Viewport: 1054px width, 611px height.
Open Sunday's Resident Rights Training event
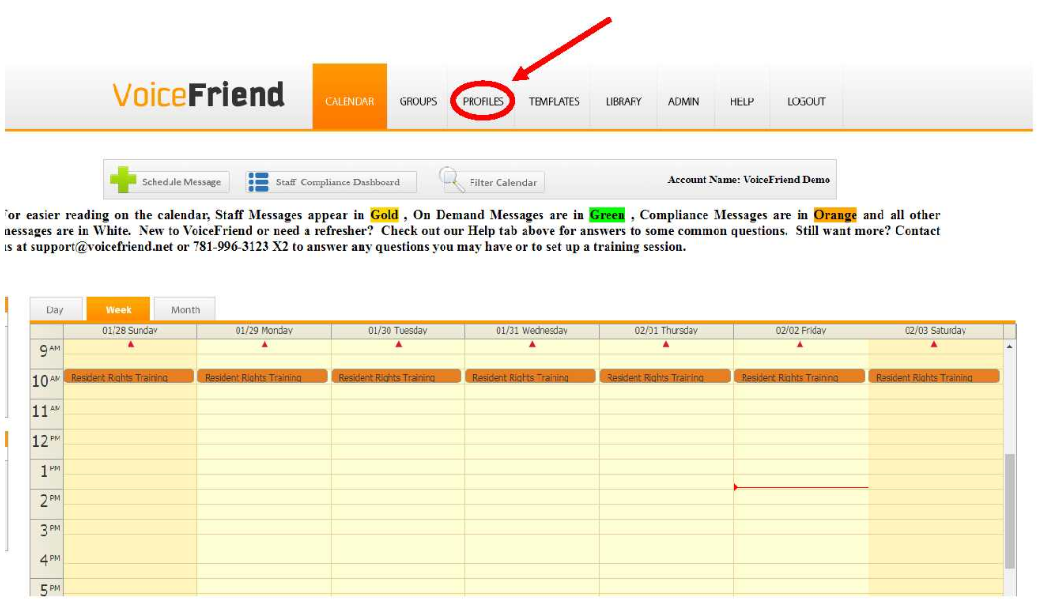(x=129, y=376)
